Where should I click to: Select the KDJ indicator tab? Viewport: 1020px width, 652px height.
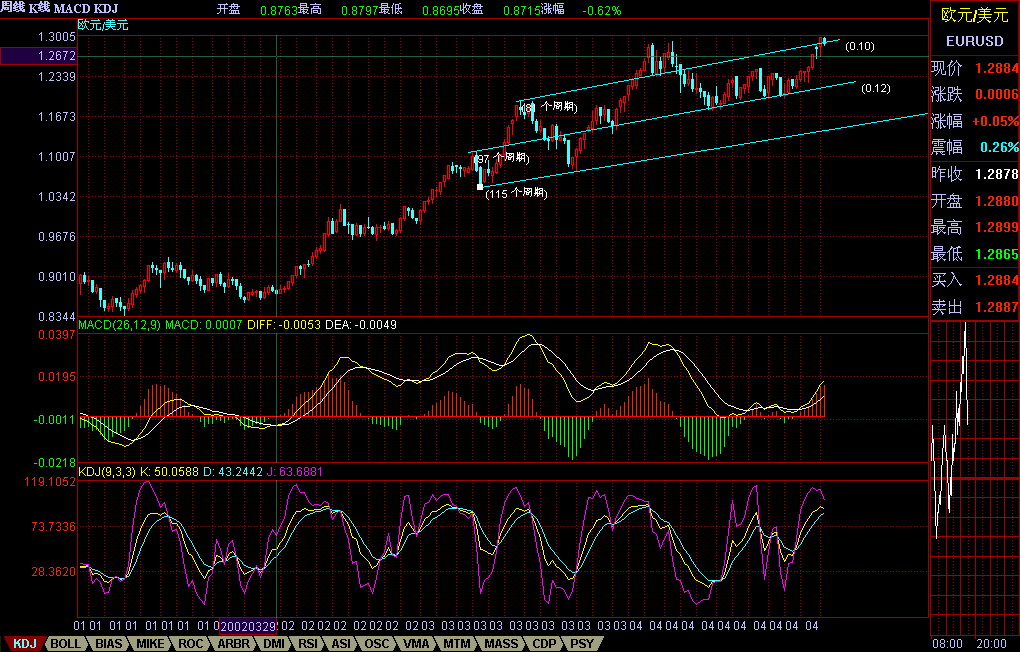click(25, 644)
